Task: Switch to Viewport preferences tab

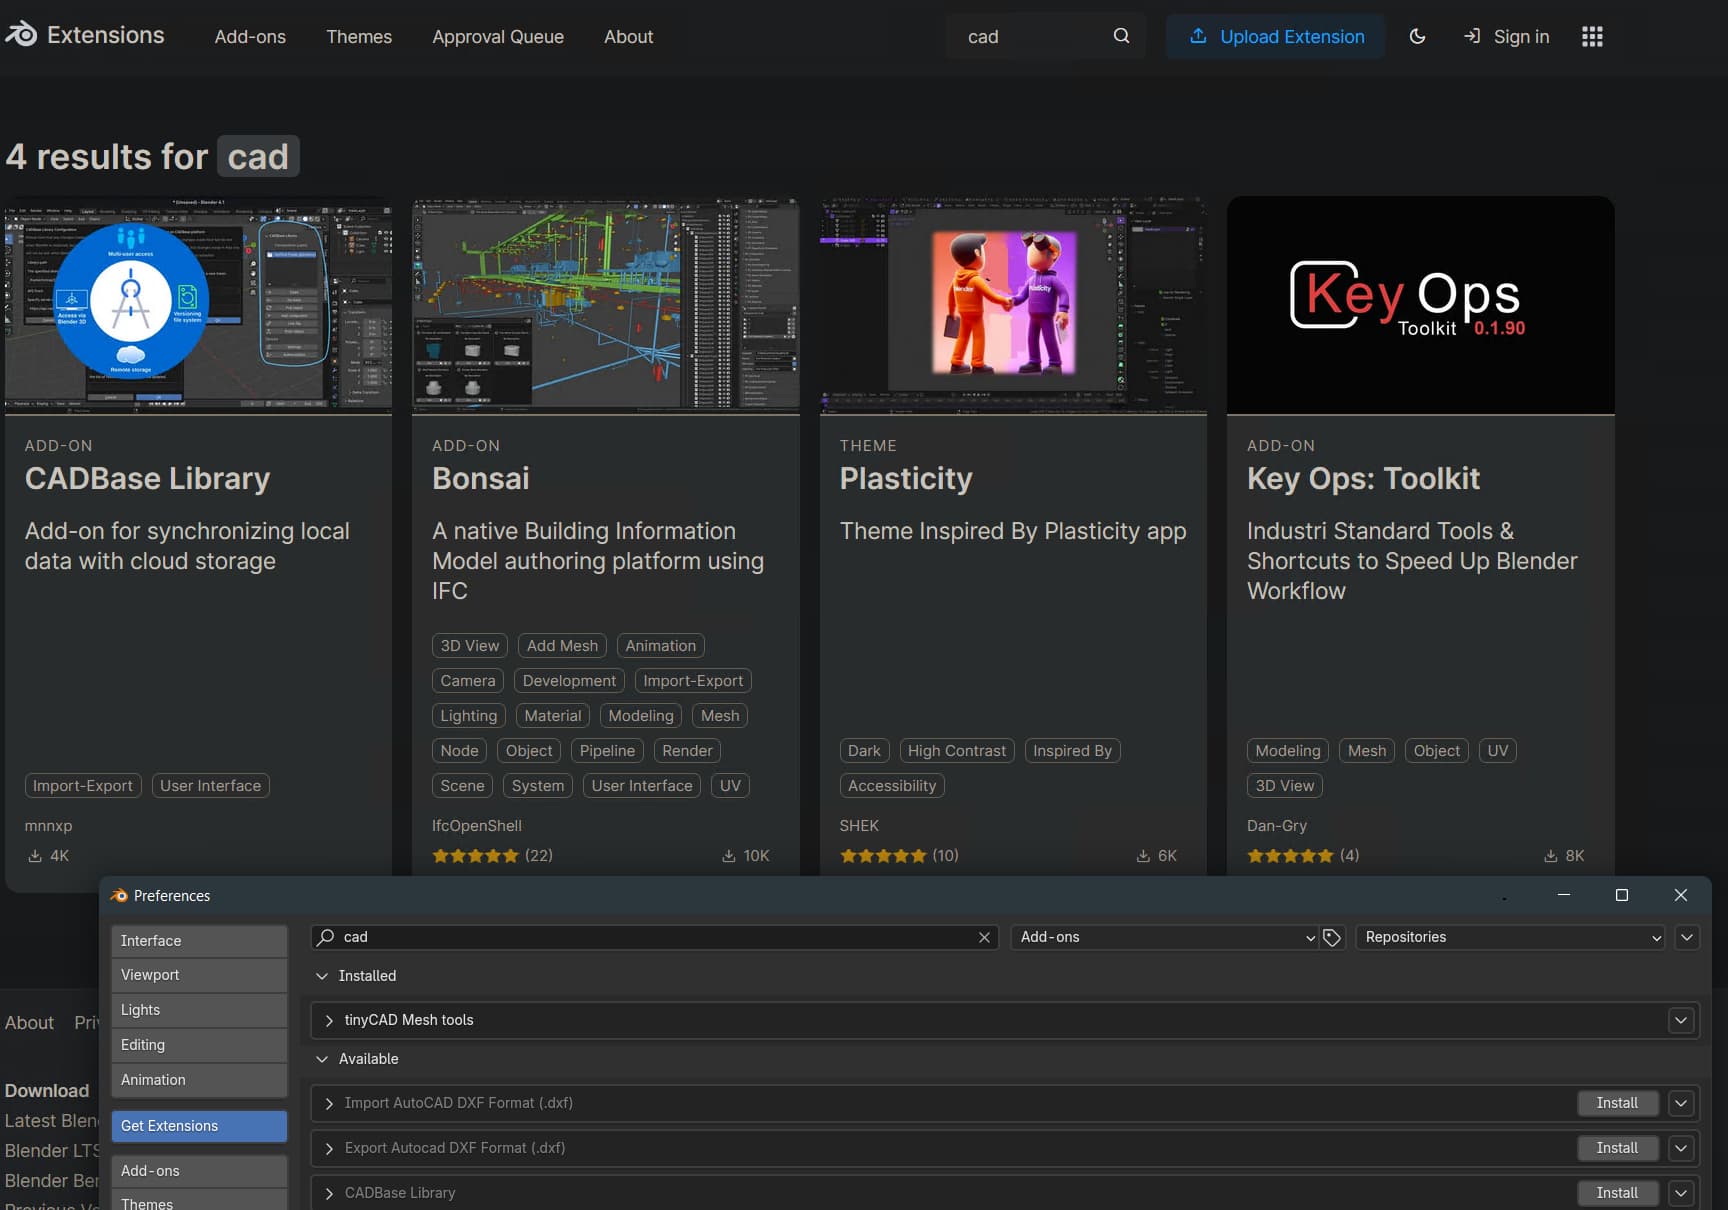Action: tap(199, 975)
